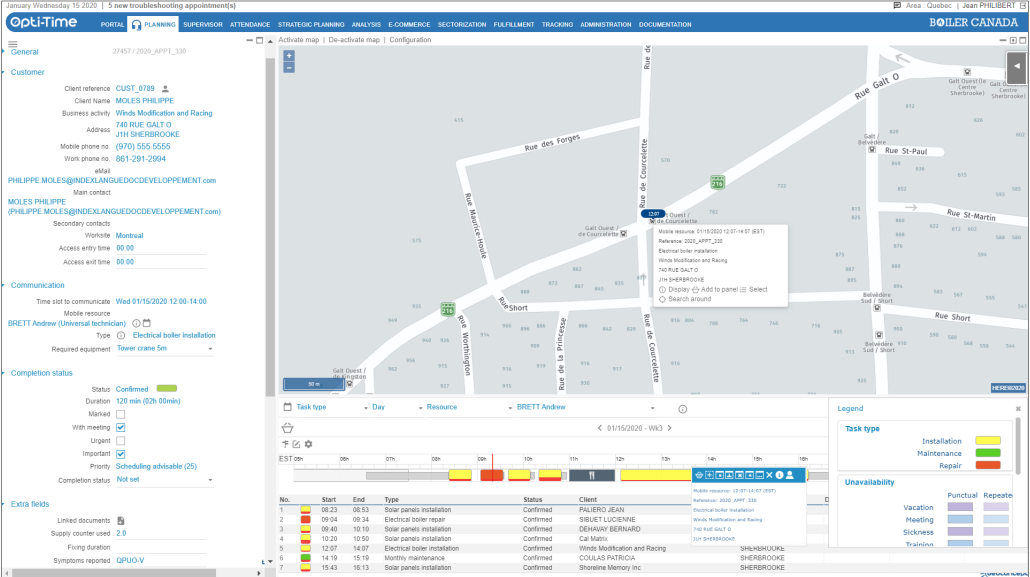Open the Required equipment dropdown

click(164, 348)
